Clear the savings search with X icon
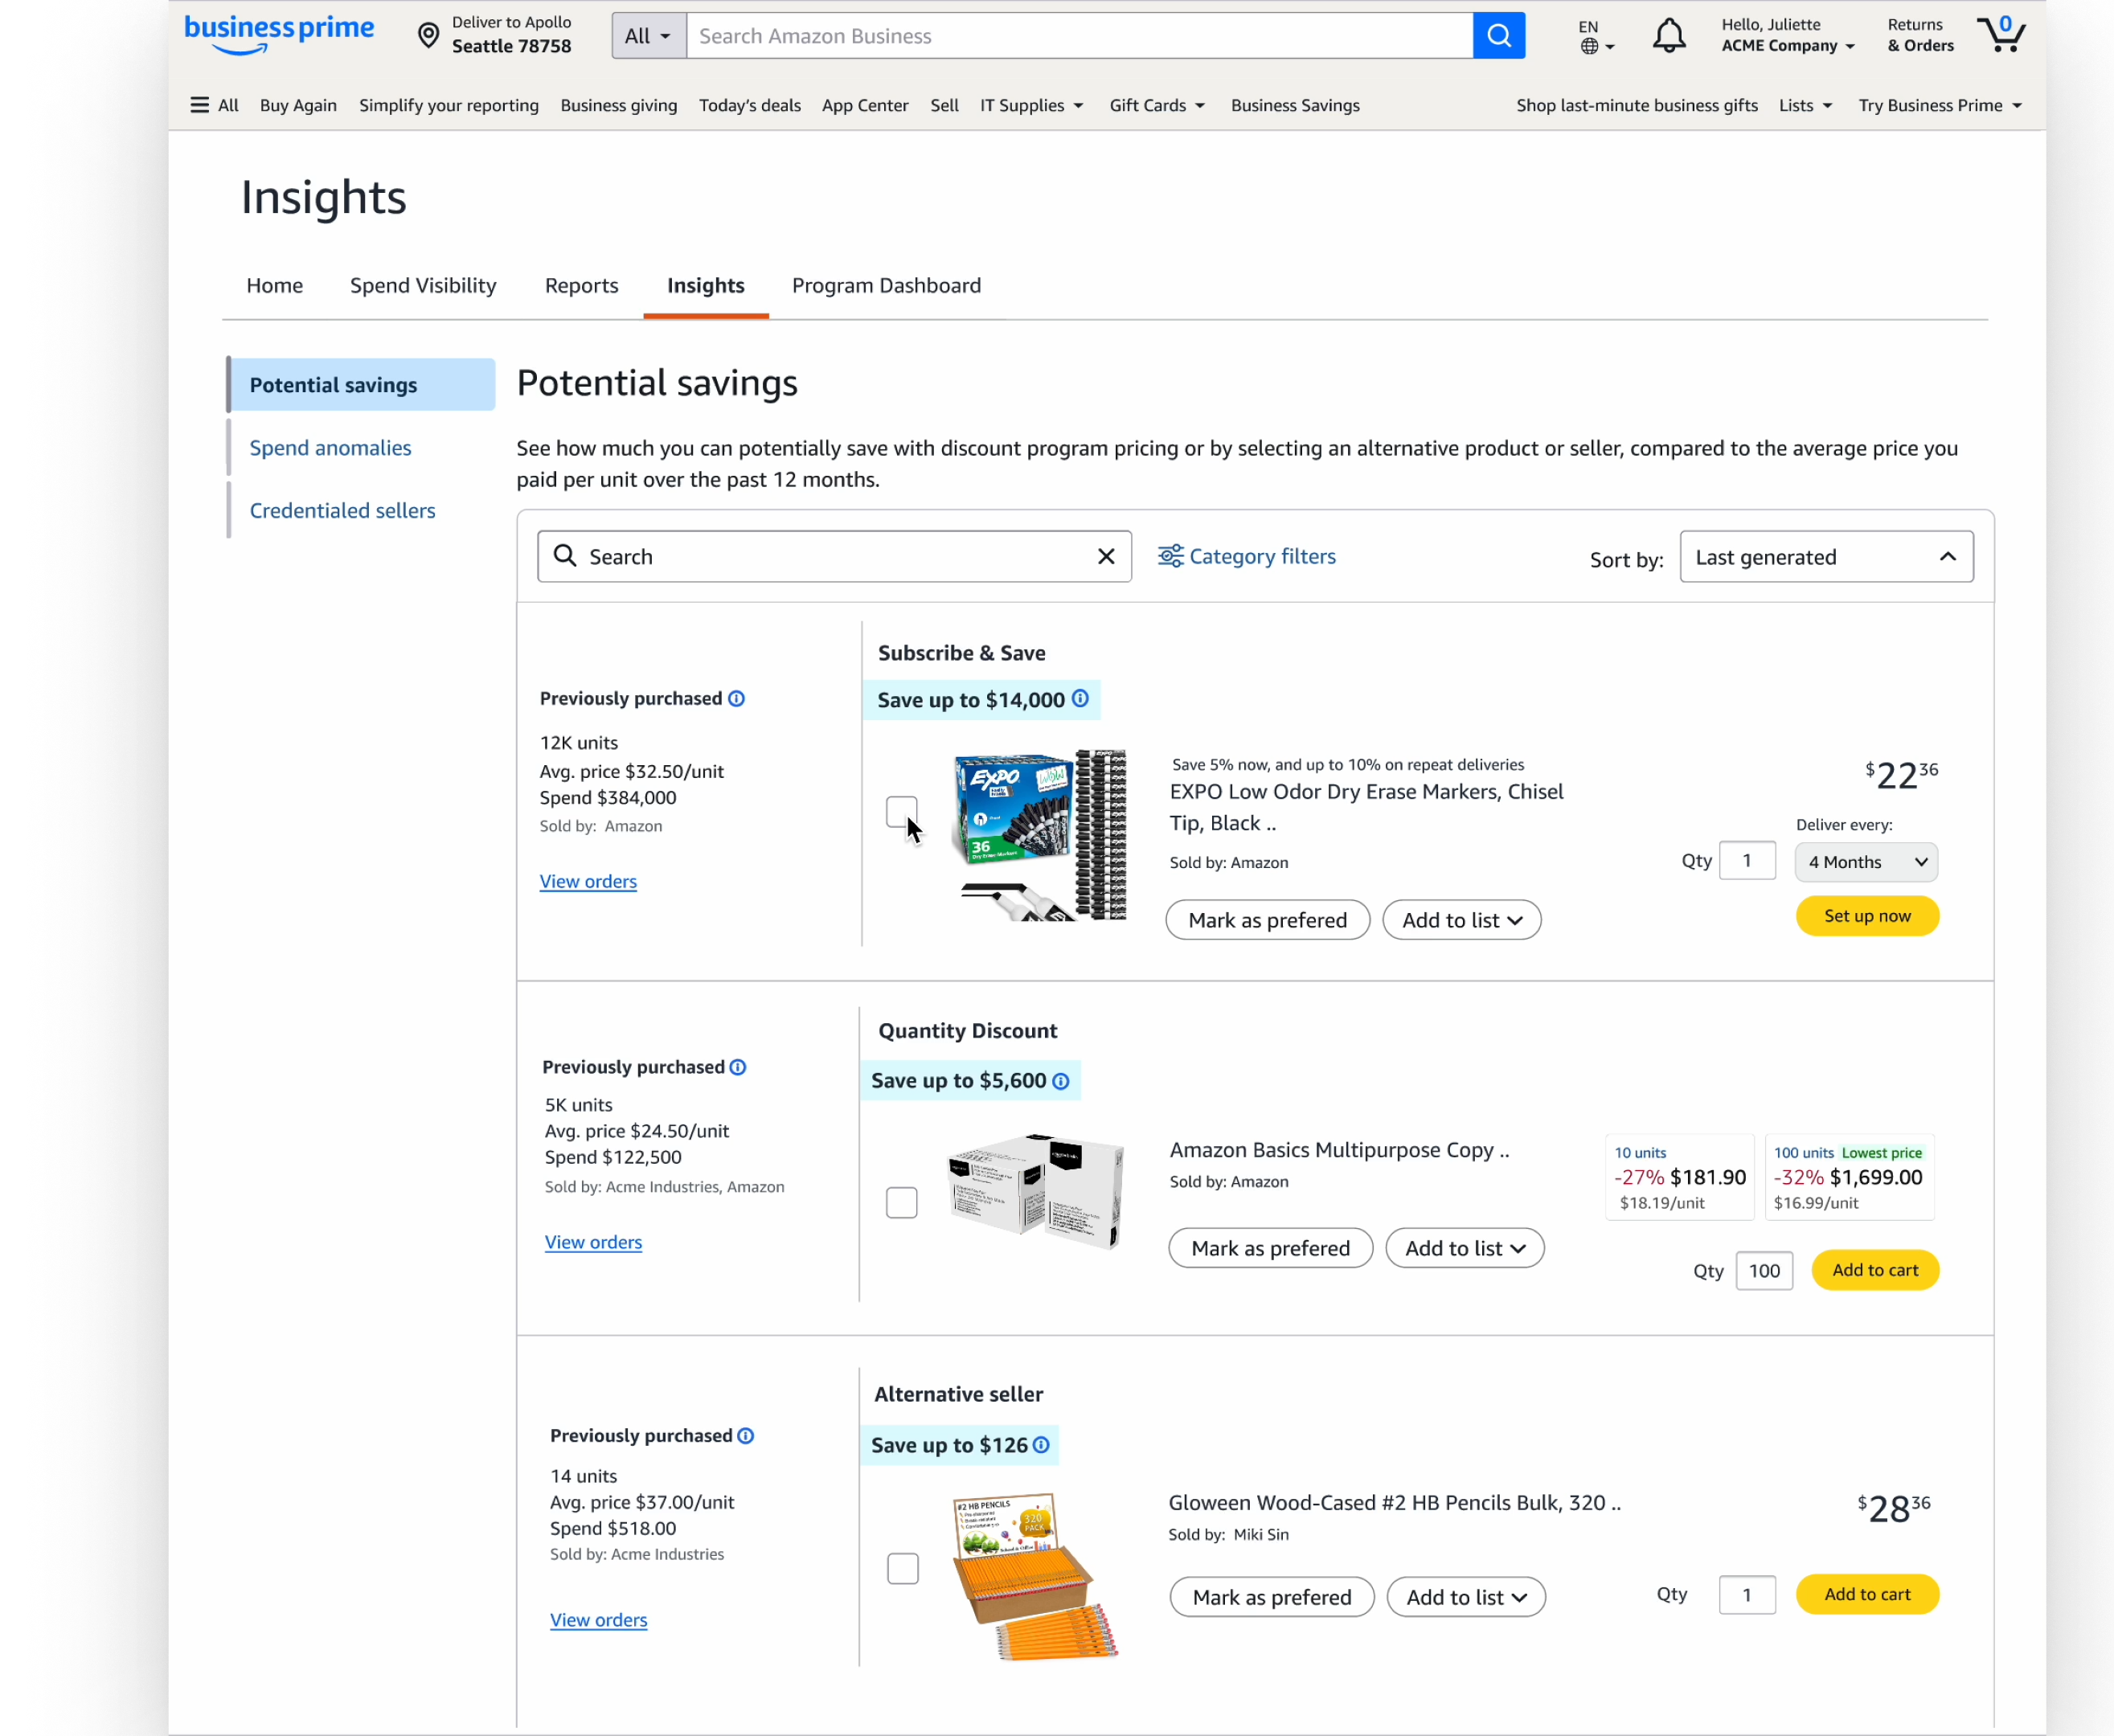The image size is (2114, 1736). [1106, 556]
